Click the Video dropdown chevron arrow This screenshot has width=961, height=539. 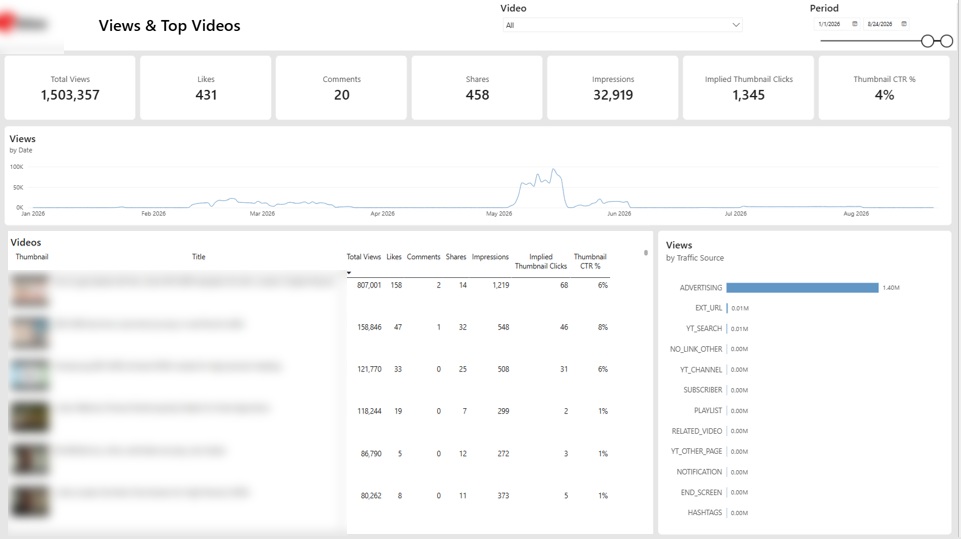(735, 25)
